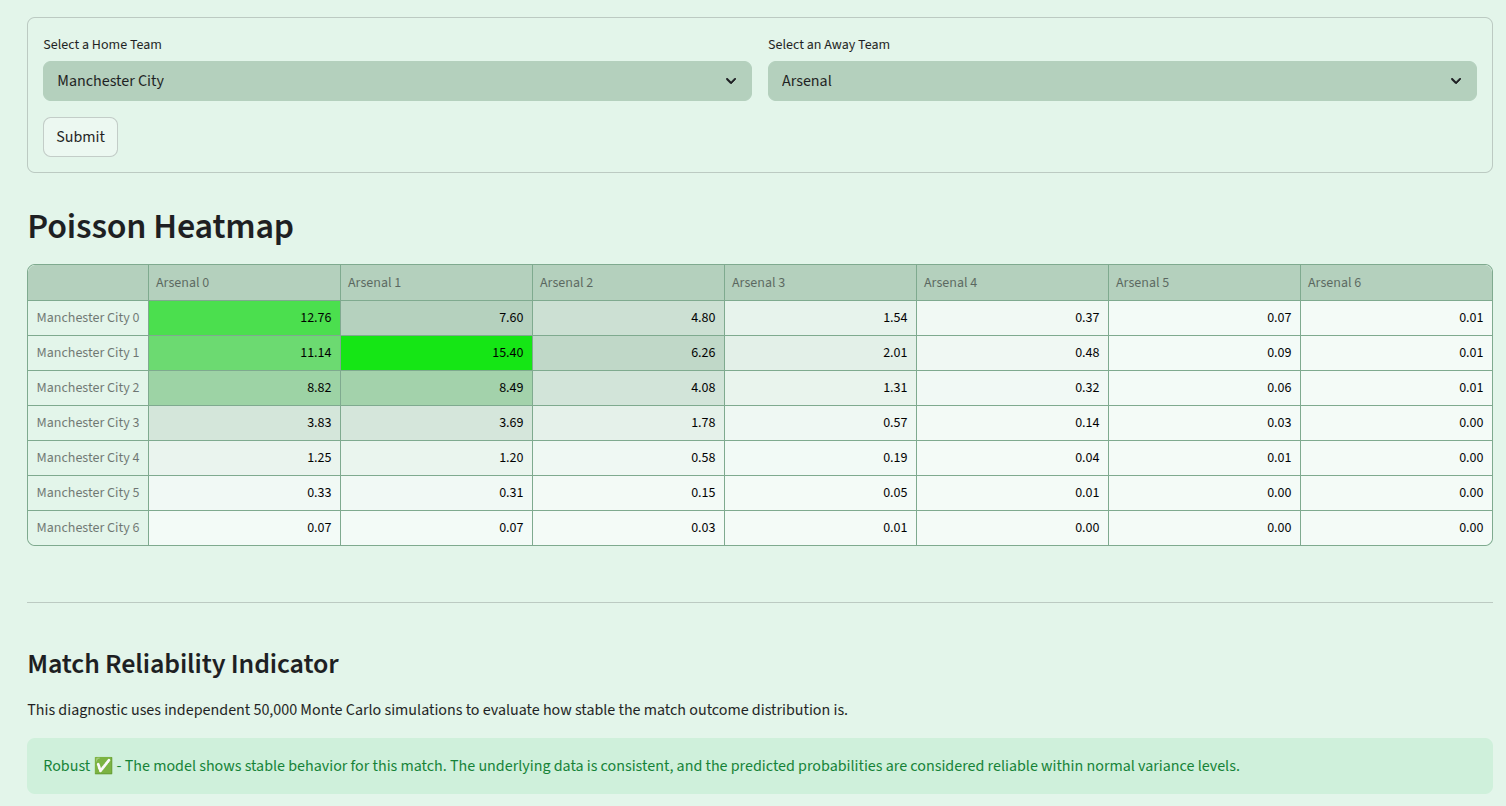Click the Manchester City 1 row label
The width and height of the screenshot is (1506, 806).
point(88,353)
